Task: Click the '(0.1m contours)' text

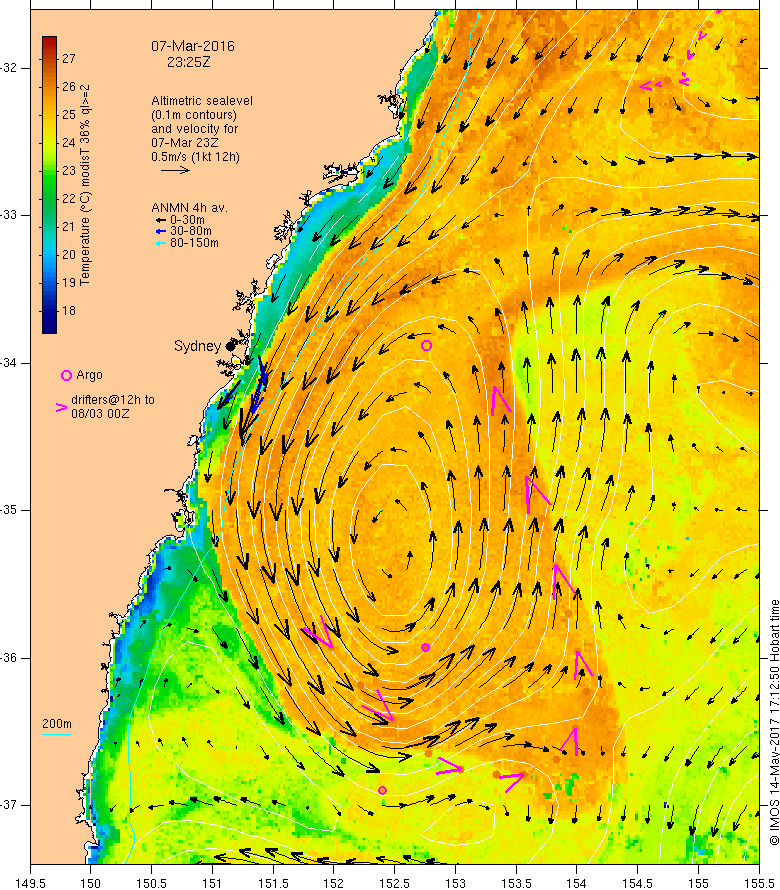Action: pyautogui.click(x=194, y=115)
